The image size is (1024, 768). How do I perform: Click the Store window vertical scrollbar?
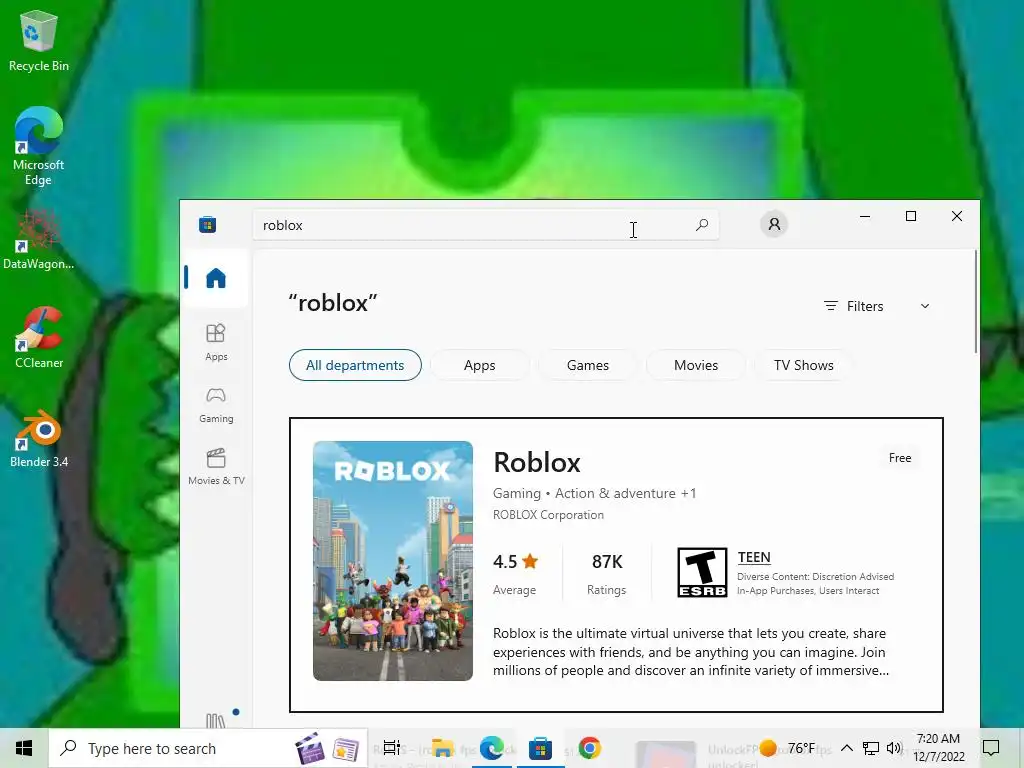[x=976, y=302]
